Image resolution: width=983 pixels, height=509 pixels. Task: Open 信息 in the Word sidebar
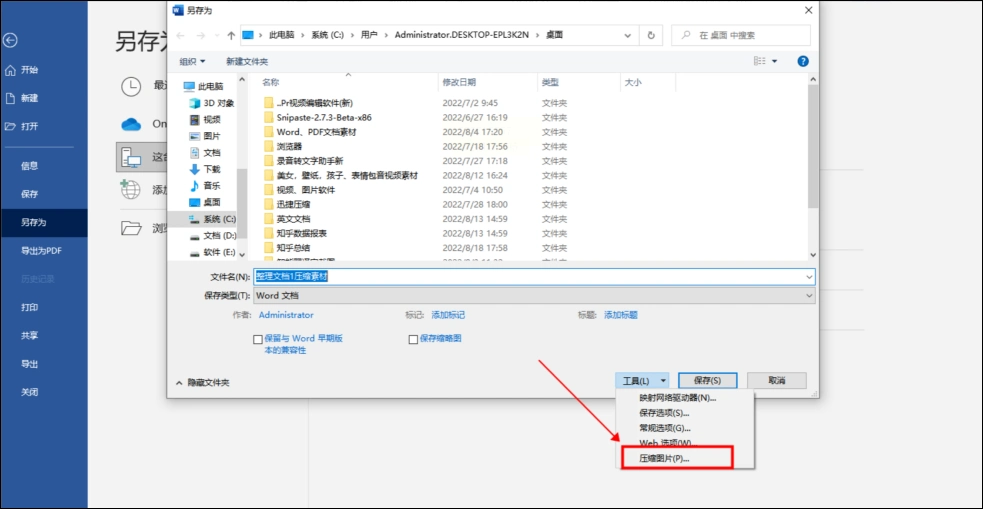(x=29, y=165)
